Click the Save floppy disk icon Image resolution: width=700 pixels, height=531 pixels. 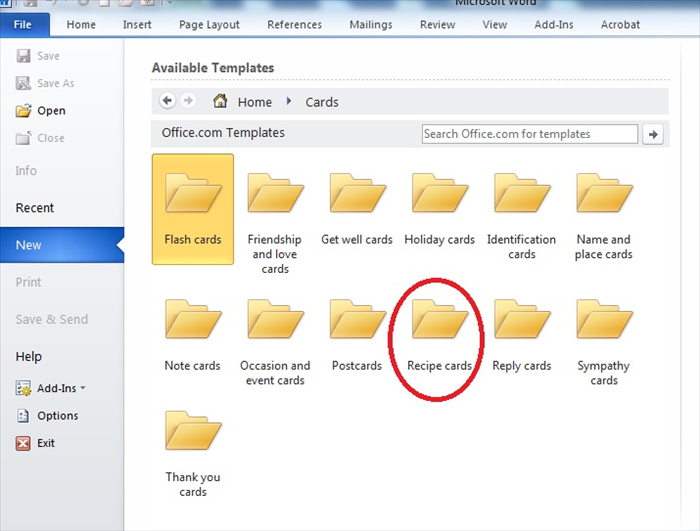point(23,56)
